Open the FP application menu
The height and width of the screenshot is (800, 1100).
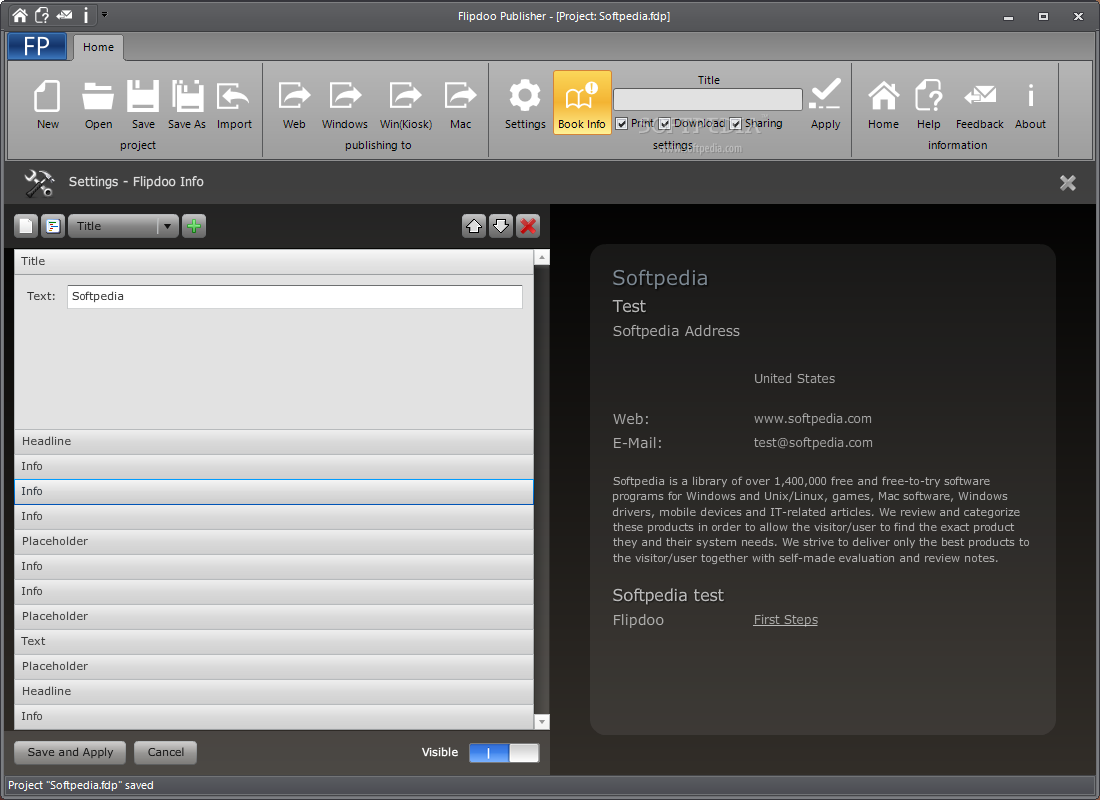[37, 46]
